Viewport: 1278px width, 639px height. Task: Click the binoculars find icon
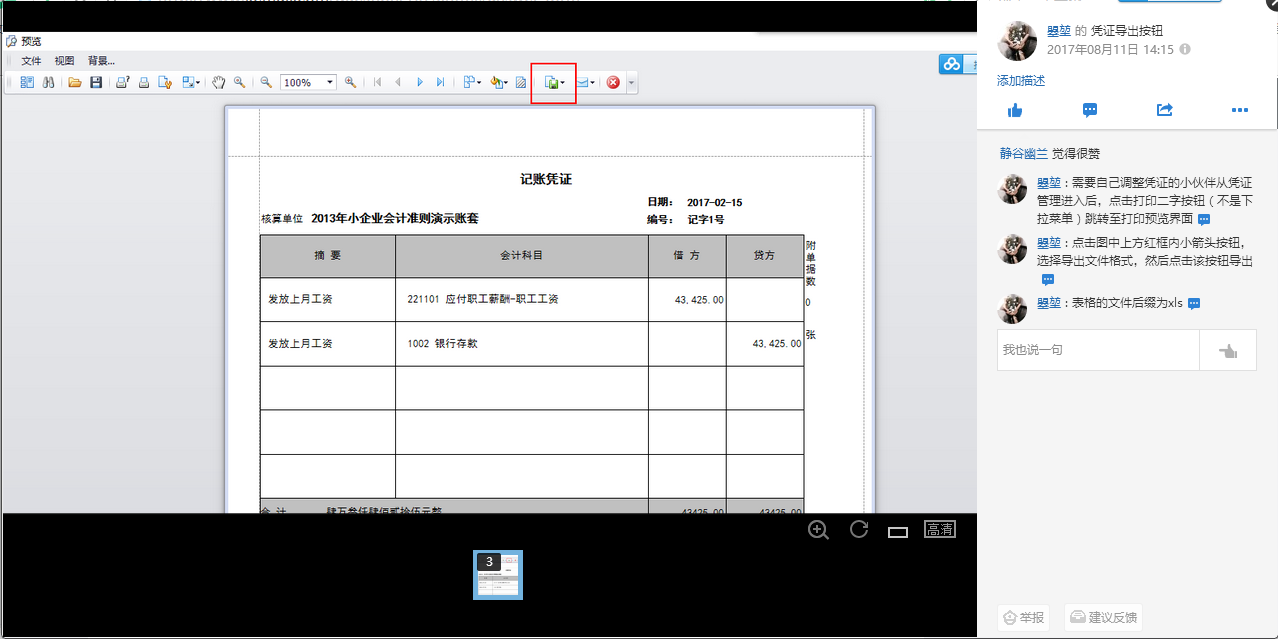[x=49, y=82]
